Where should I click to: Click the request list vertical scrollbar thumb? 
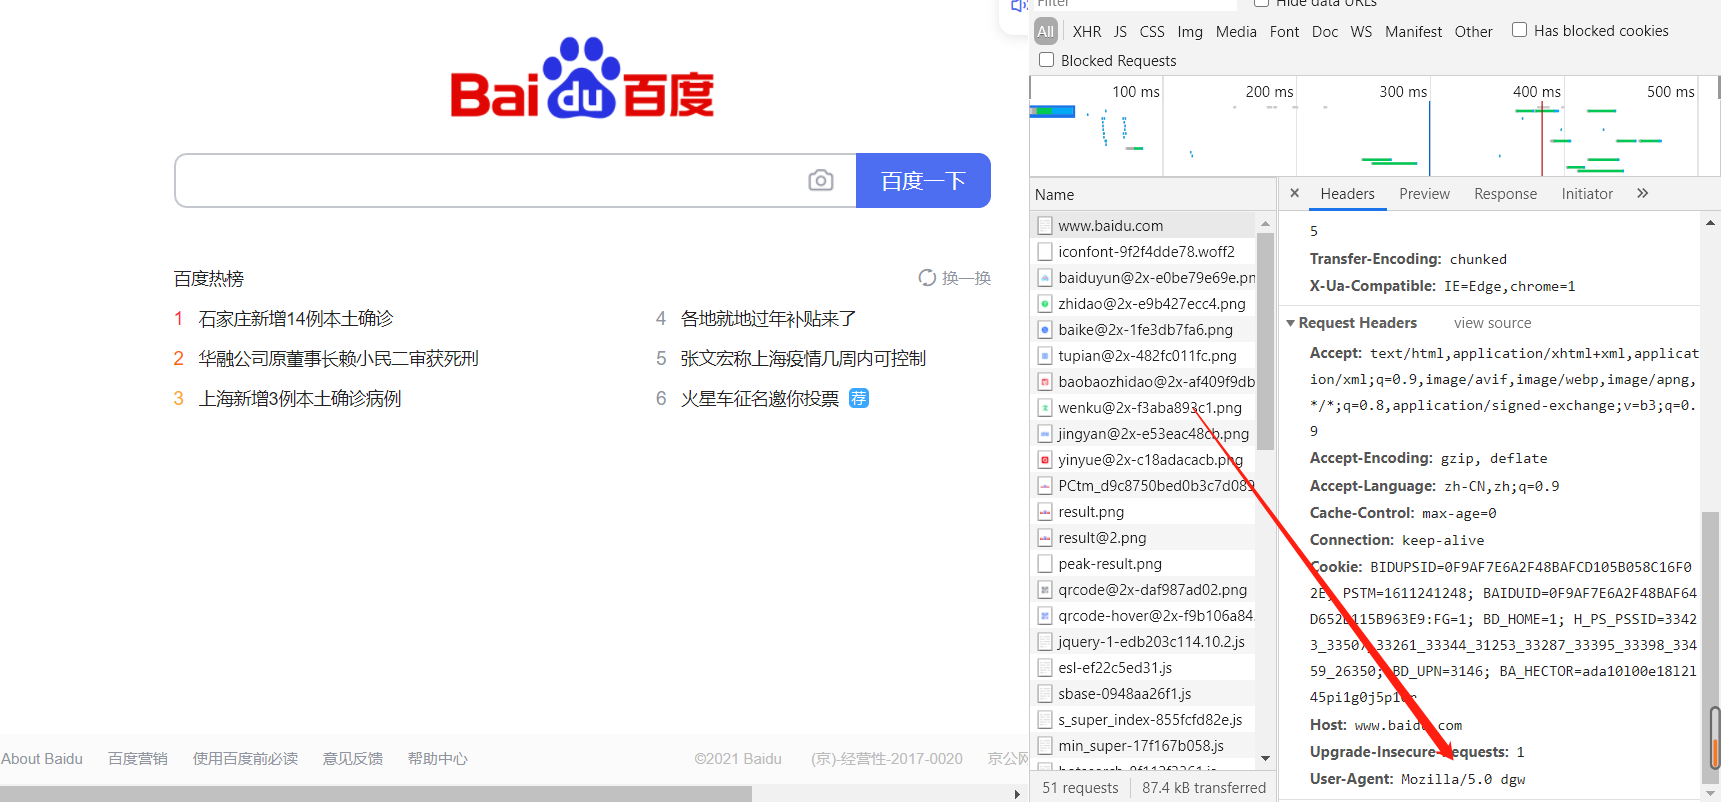[x=1265, y=342]
